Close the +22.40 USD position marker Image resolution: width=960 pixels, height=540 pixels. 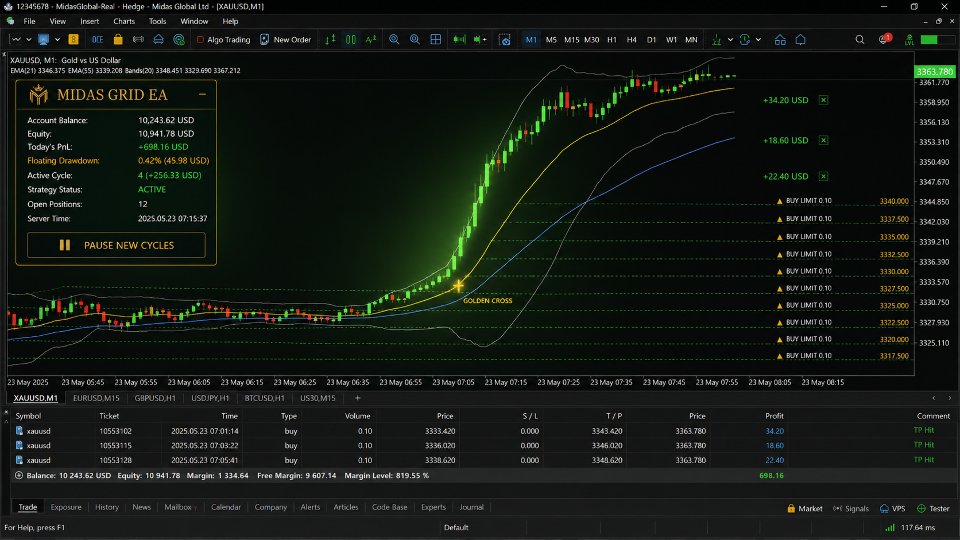coord(823,176)
